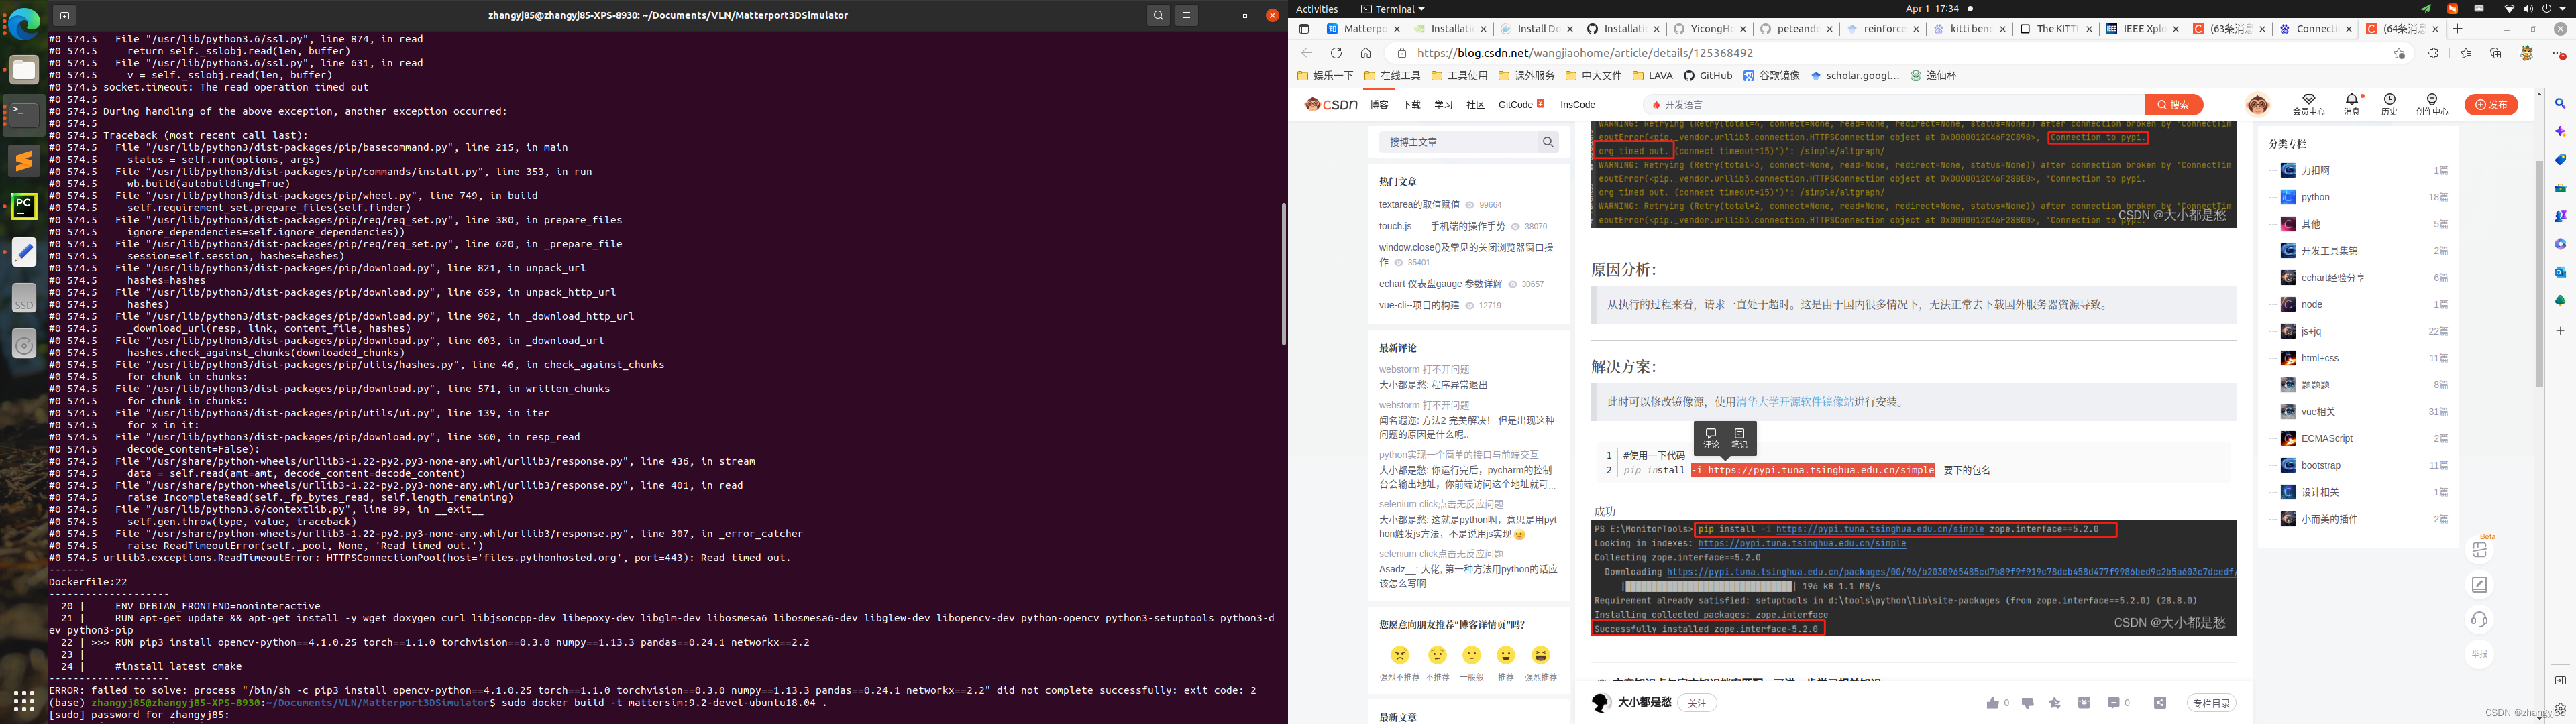This screenshot has height=724, width=2576.
Task: Click the new tab icon in Terminal header
Action: click(x=64, y=15)
